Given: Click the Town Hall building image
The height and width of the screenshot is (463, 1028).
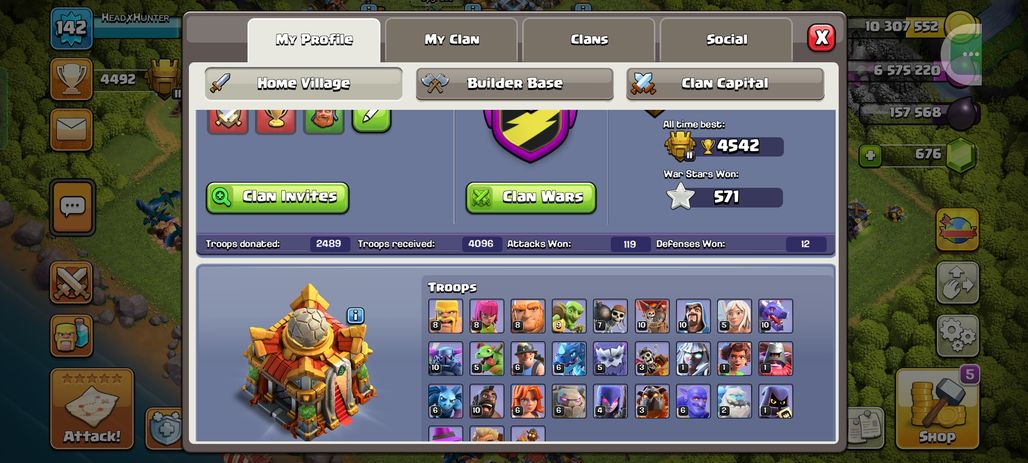Looking at the screenshot, I should tap(308, 363).
